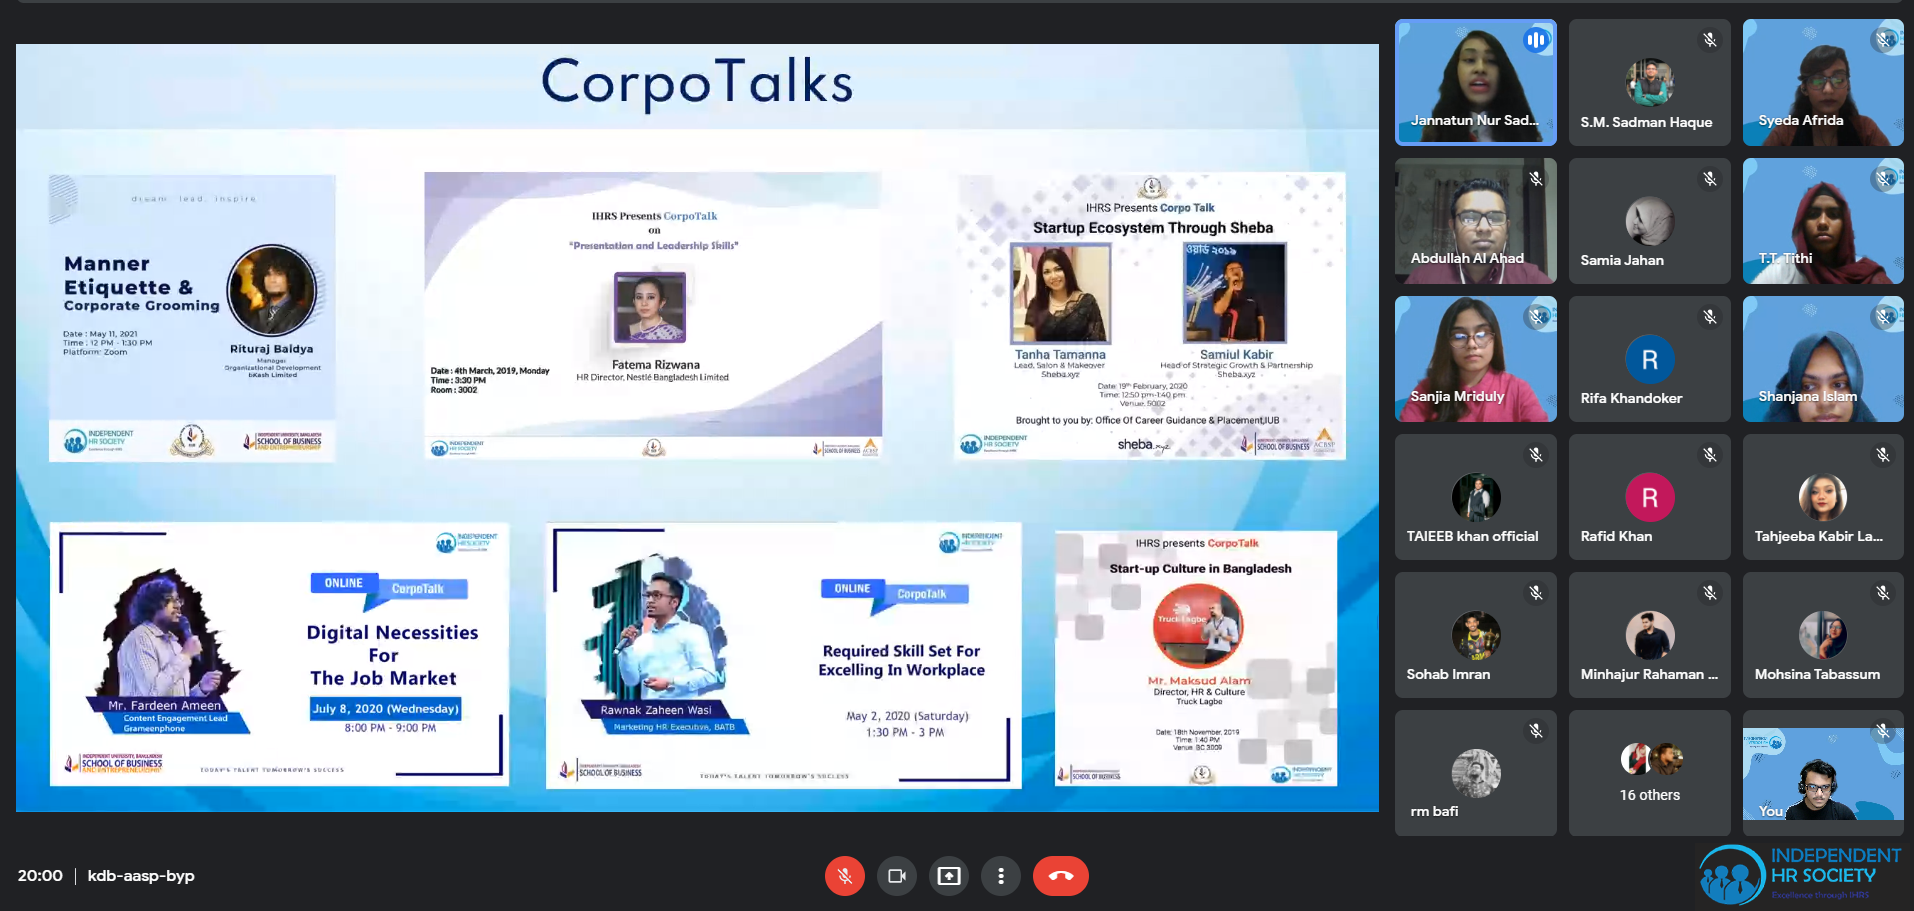
Task: Select Mohsina Tabassum's profile avatar
Action: [x=1823, y=635]
